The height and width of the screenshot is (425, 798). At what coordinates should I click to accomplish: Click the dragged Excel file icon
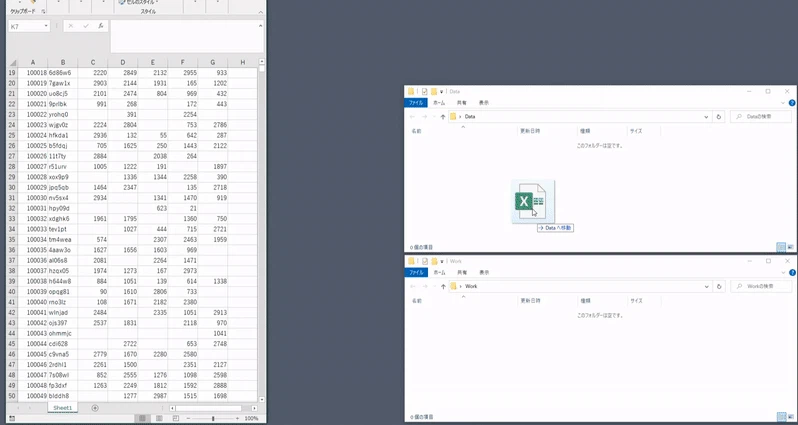click(532, 202)
